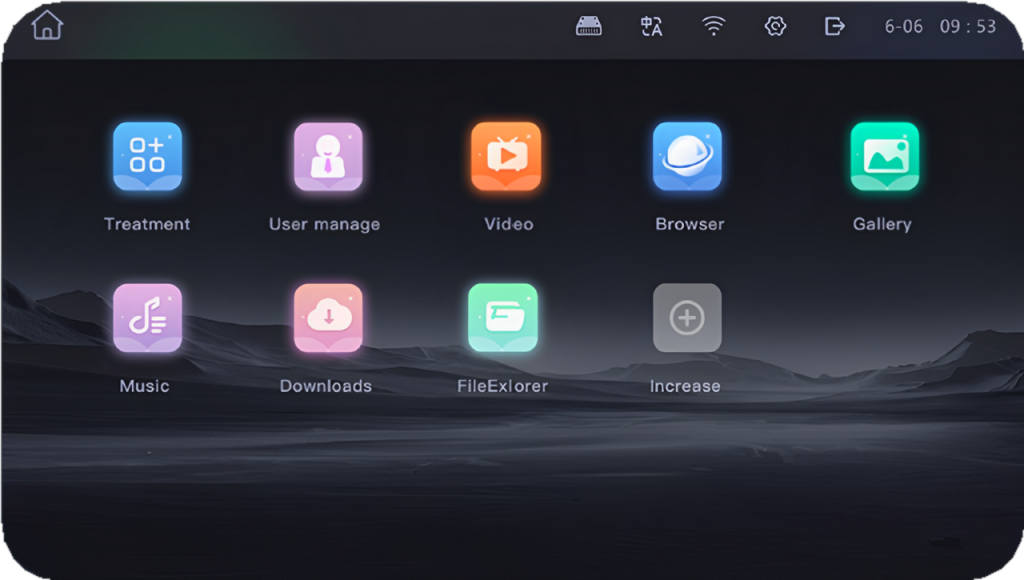Click the logout exit icon

click(834, 27)
